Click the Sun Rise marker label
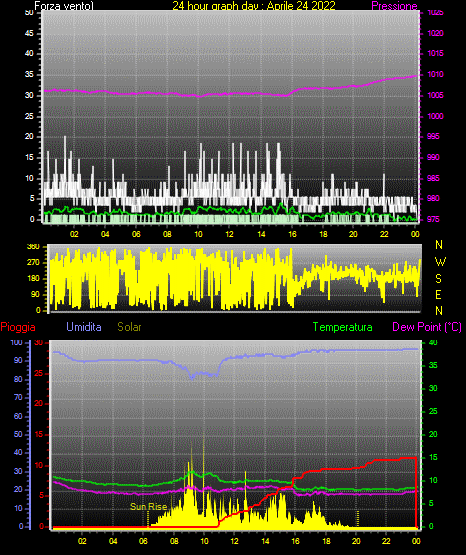 (148, 507)
